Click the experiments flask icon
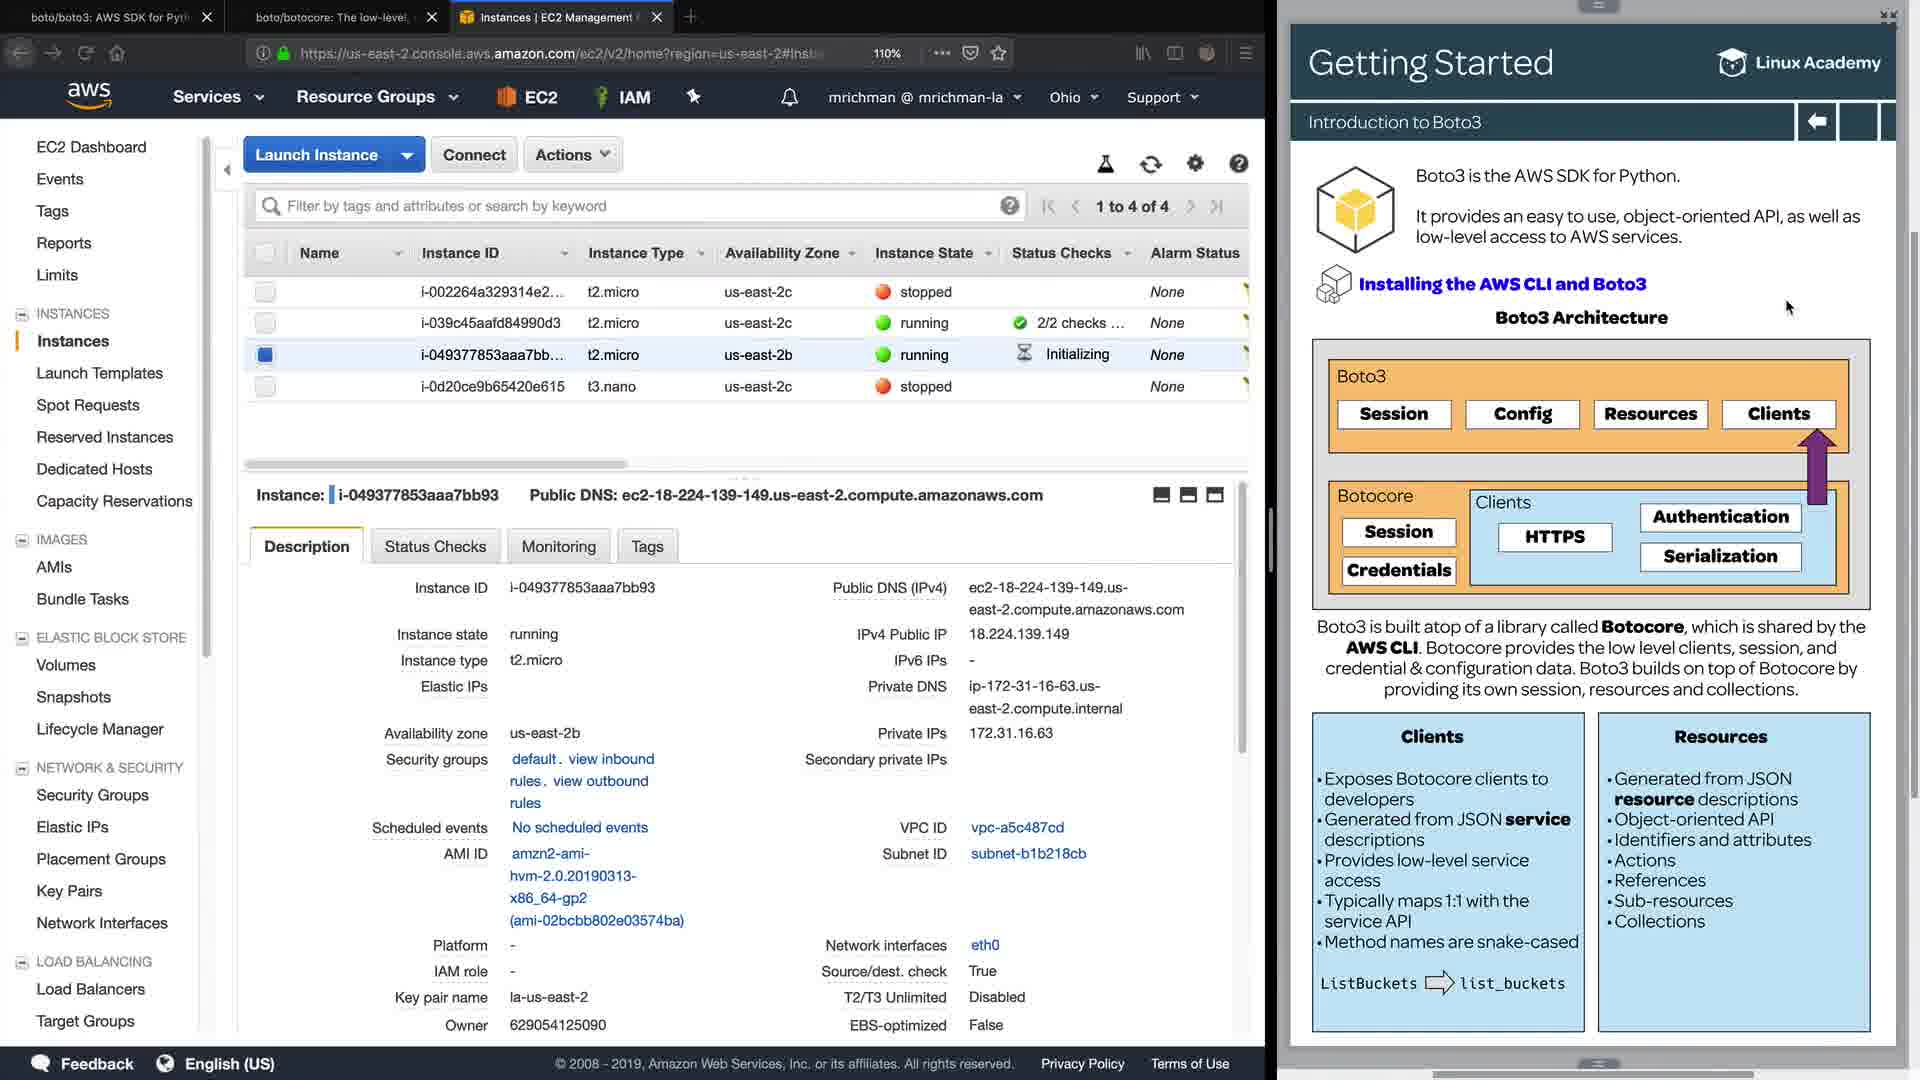This screenshot has height=1080, width=1920. point(1106,164)
